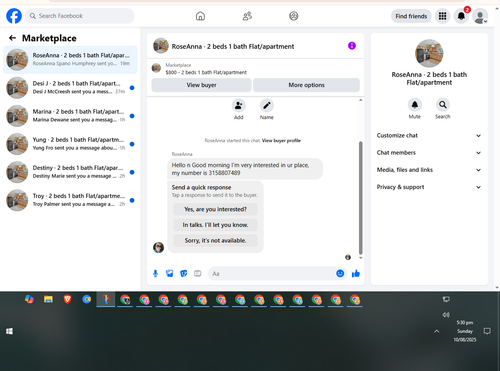Click RoseAnna's message bubble with phone number

pos(245,169)
